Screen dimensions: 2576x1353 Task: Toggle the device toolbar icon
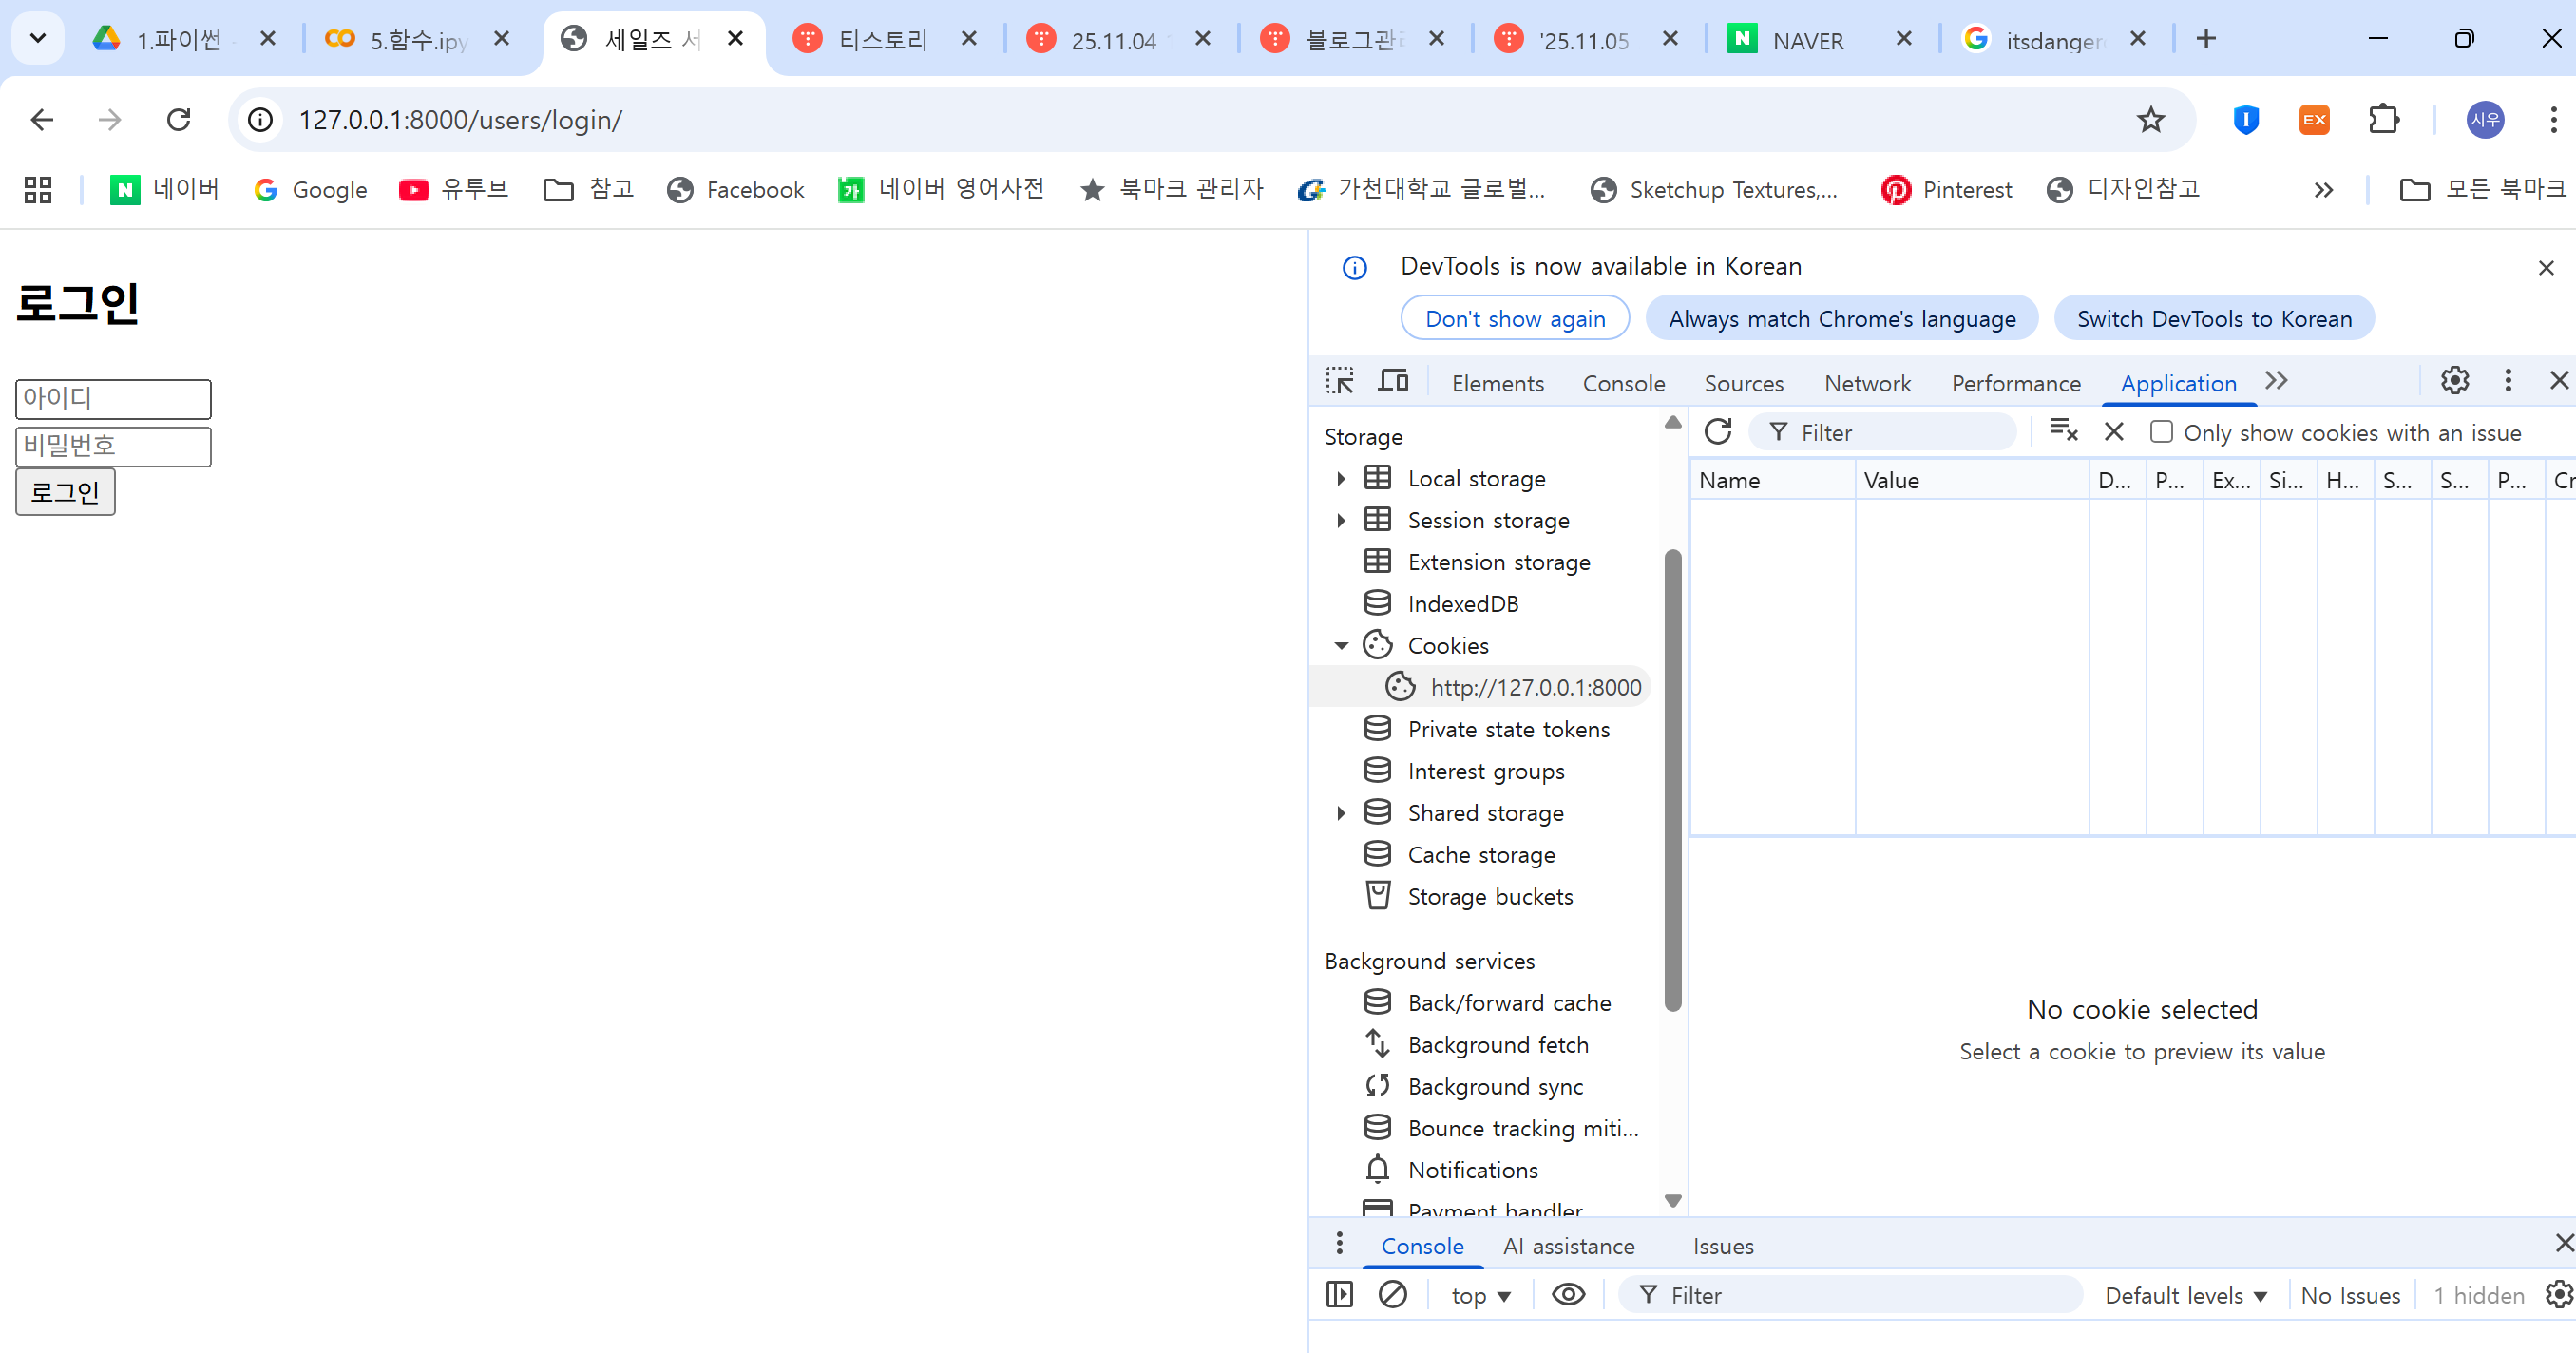(1392, 381)
